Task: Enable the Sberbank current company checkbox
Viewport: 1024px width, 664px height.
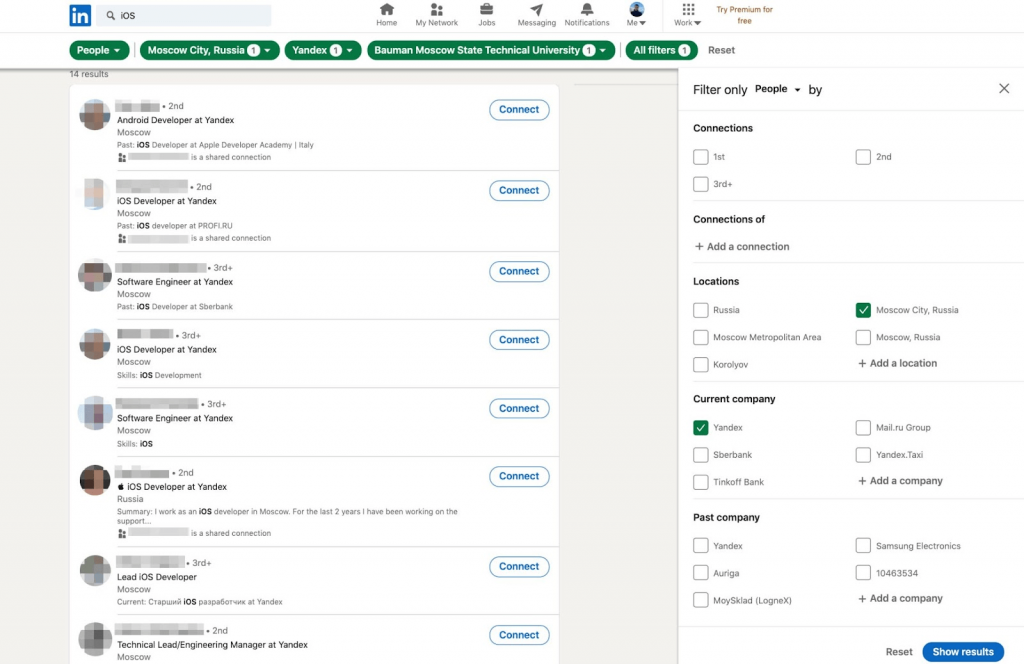Action: (701, 455)
